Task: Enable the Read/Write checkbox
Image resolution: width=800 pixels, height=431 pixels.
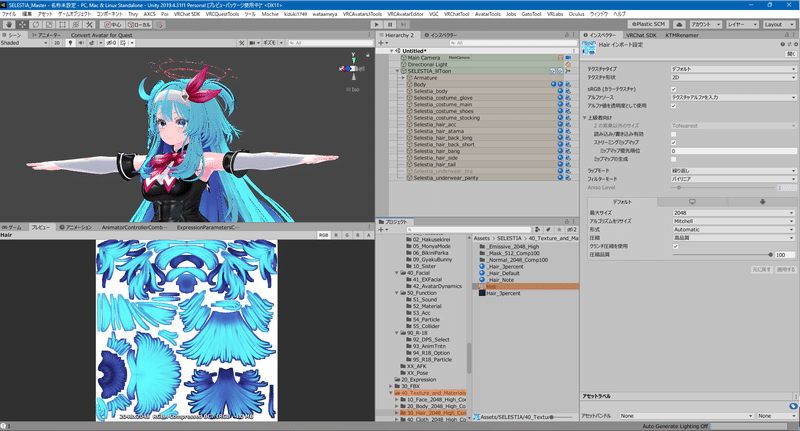Action: (x=673, y=134)
